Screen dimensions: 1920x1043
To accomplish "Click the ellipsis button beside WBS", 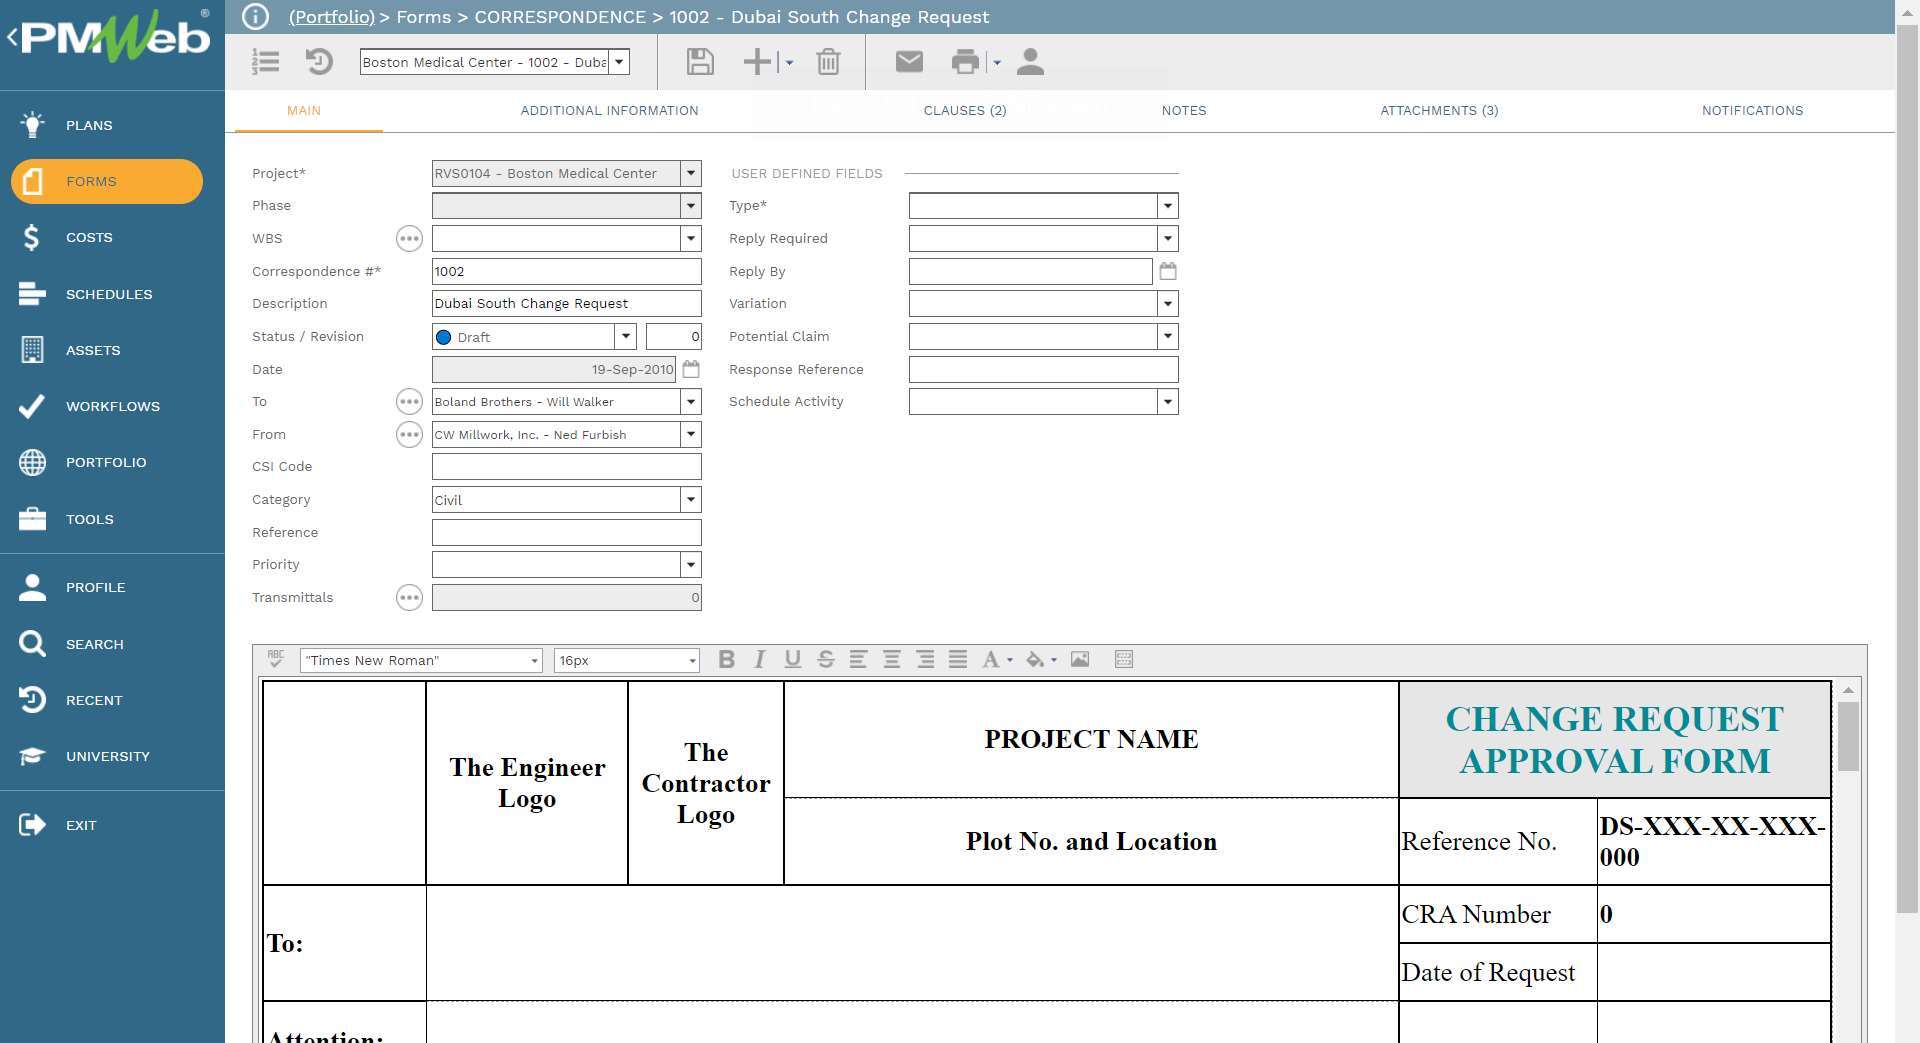I will click(x=409, y=238).
